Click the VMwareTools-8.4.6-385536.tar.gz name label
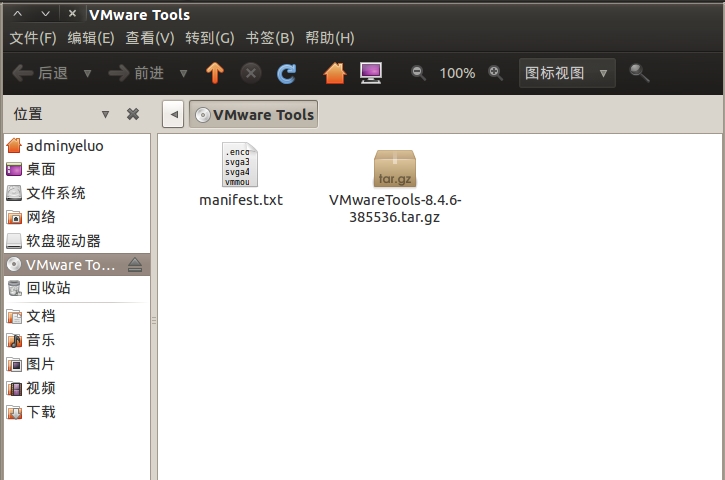Screen dimensions: 725x480 click(x=395, y=208)
